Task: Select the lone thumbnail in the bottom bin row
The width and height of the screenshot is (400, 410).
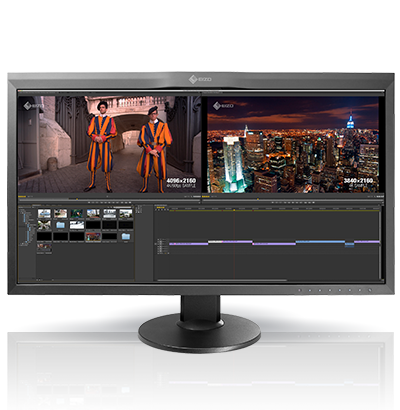Action: 44,247
